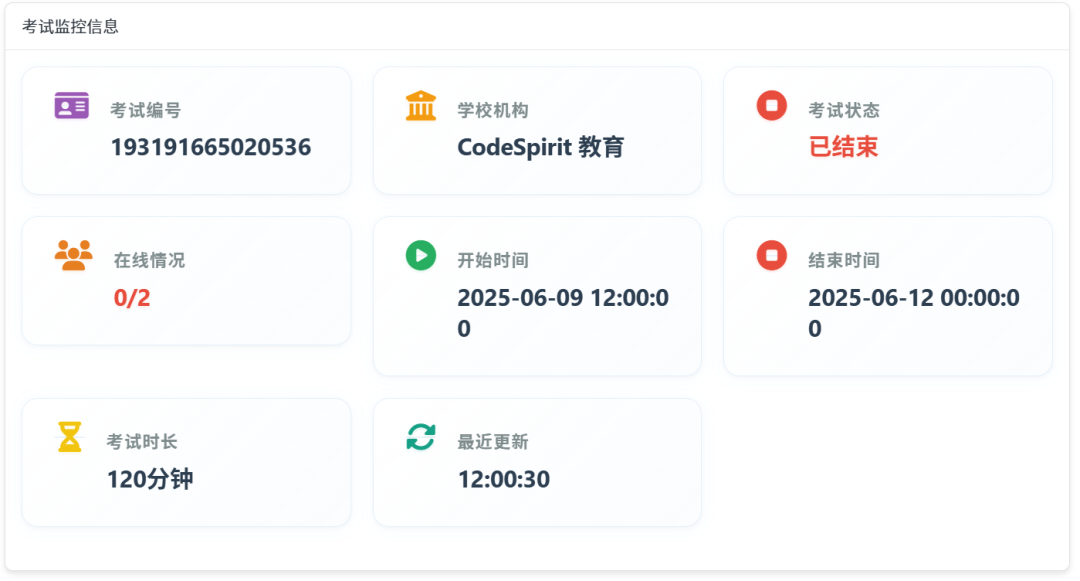Click the 120分钟 duration value
1080x581 pixels.
(150, 479)
